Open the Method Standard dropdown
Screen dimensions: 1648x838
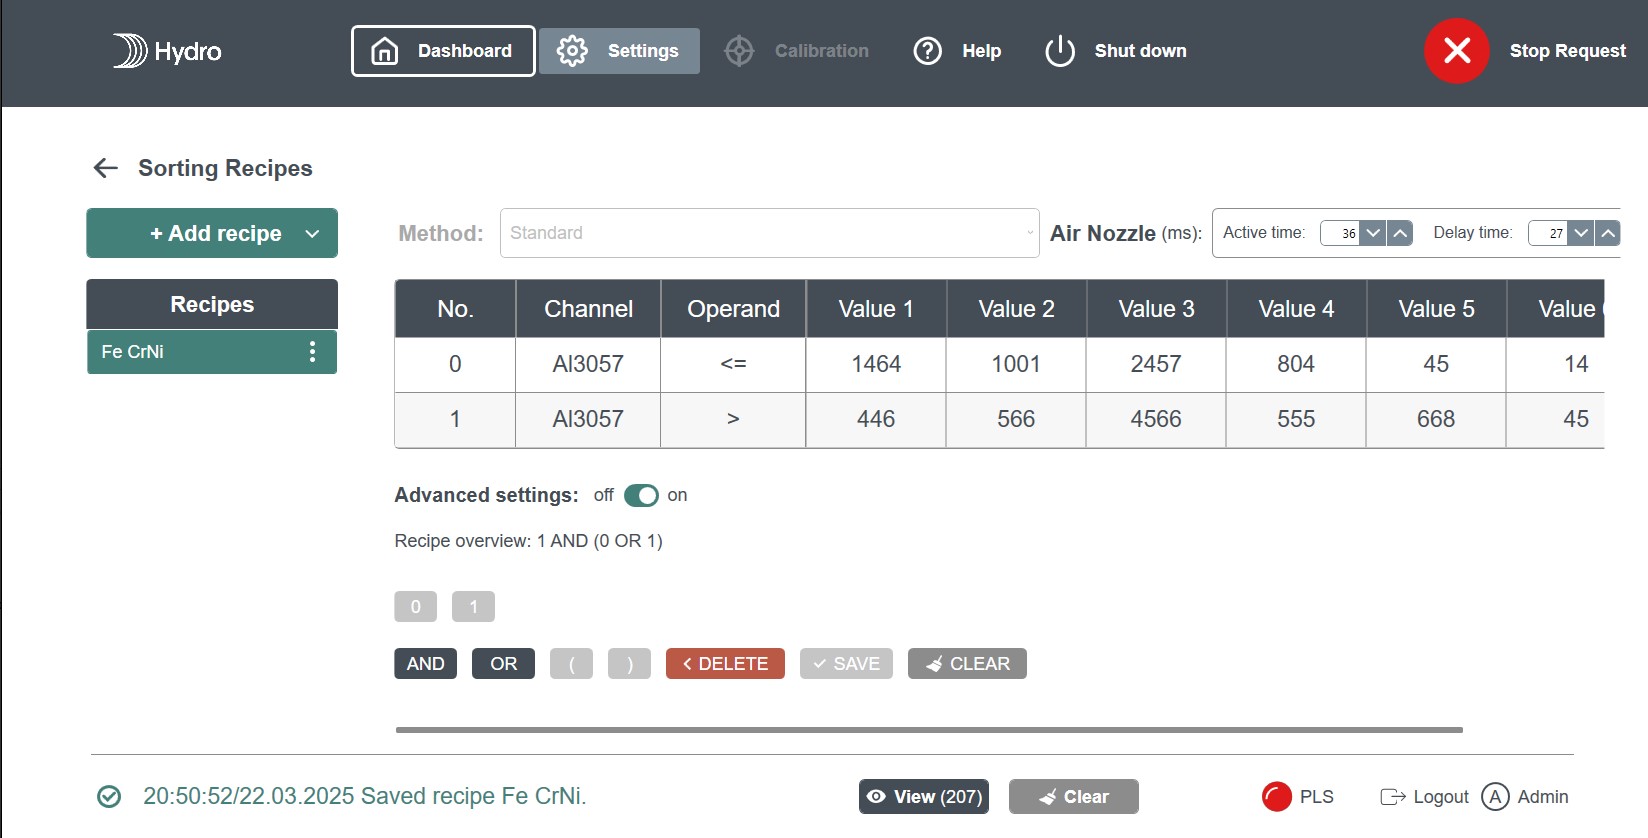tap(769, 233)
